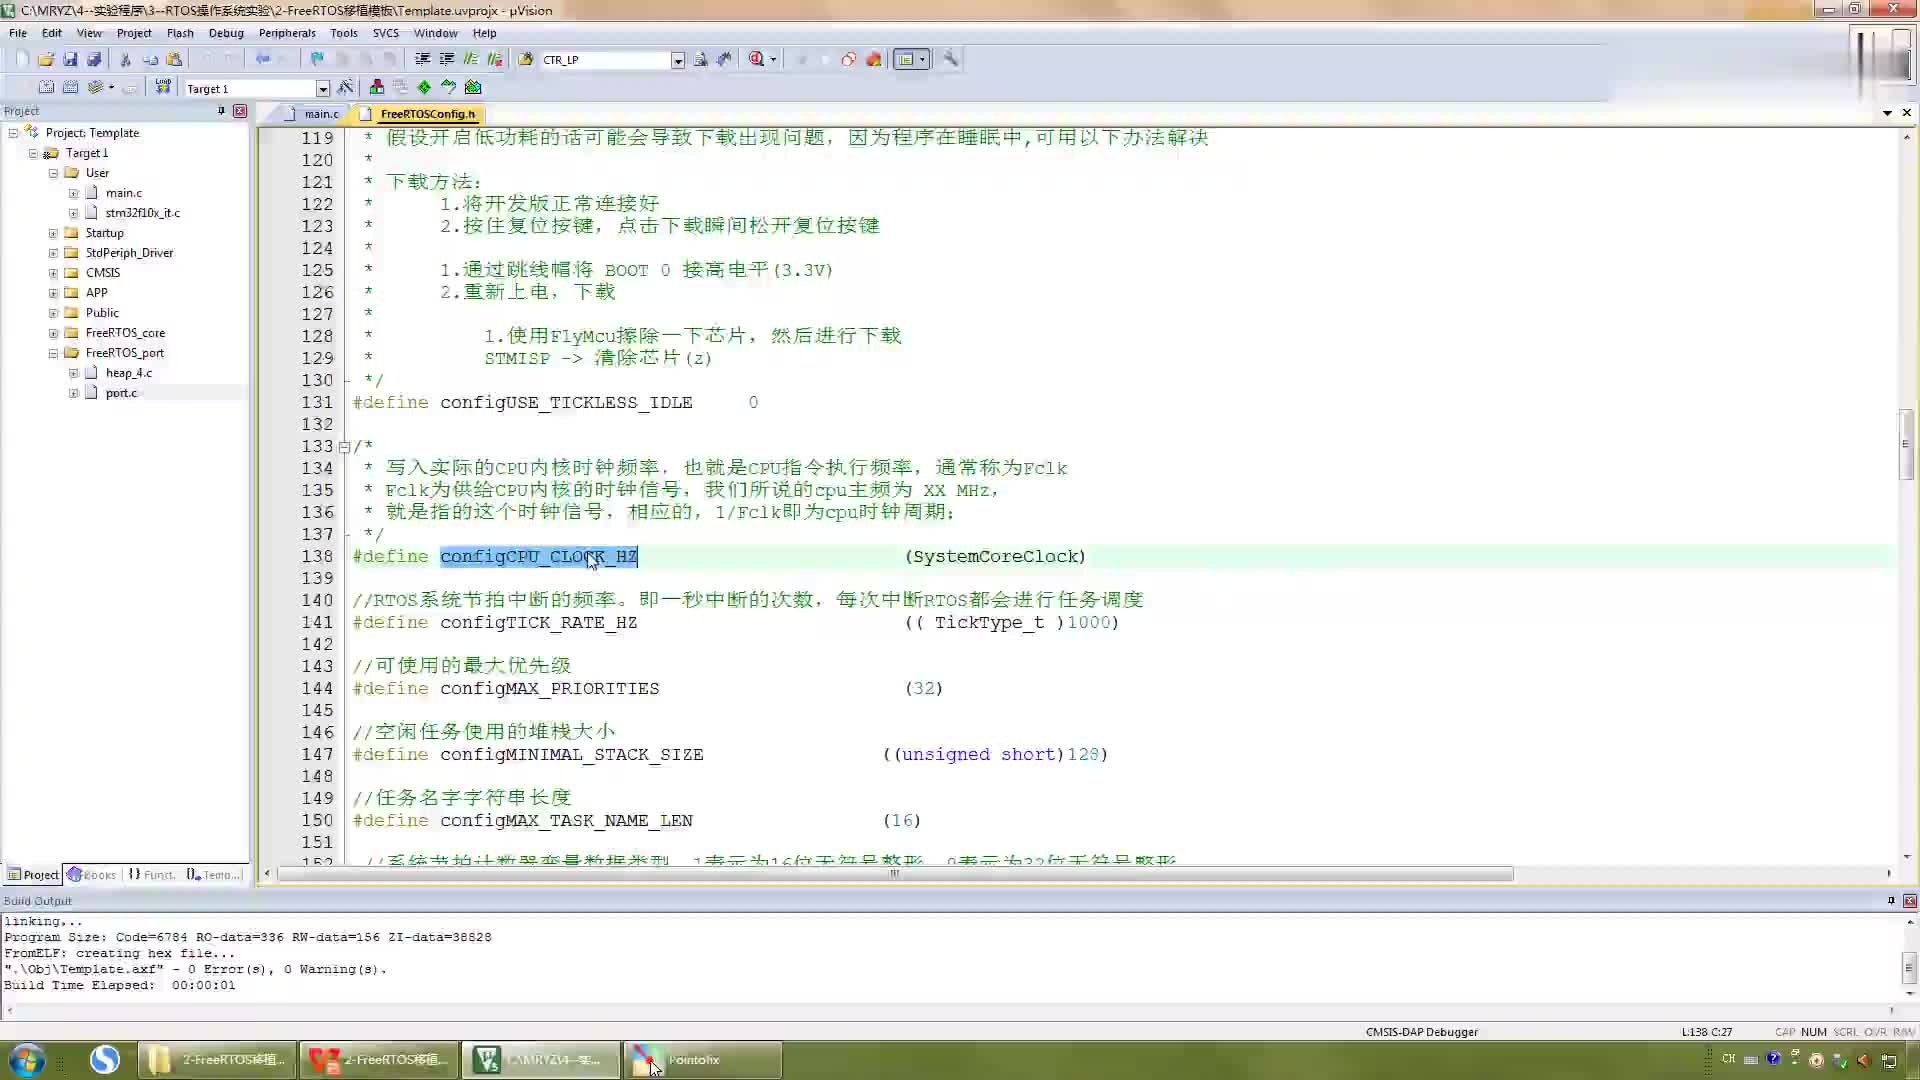Open configuration wrench icon
The image size is (1920, 1080).
point(950,59)
